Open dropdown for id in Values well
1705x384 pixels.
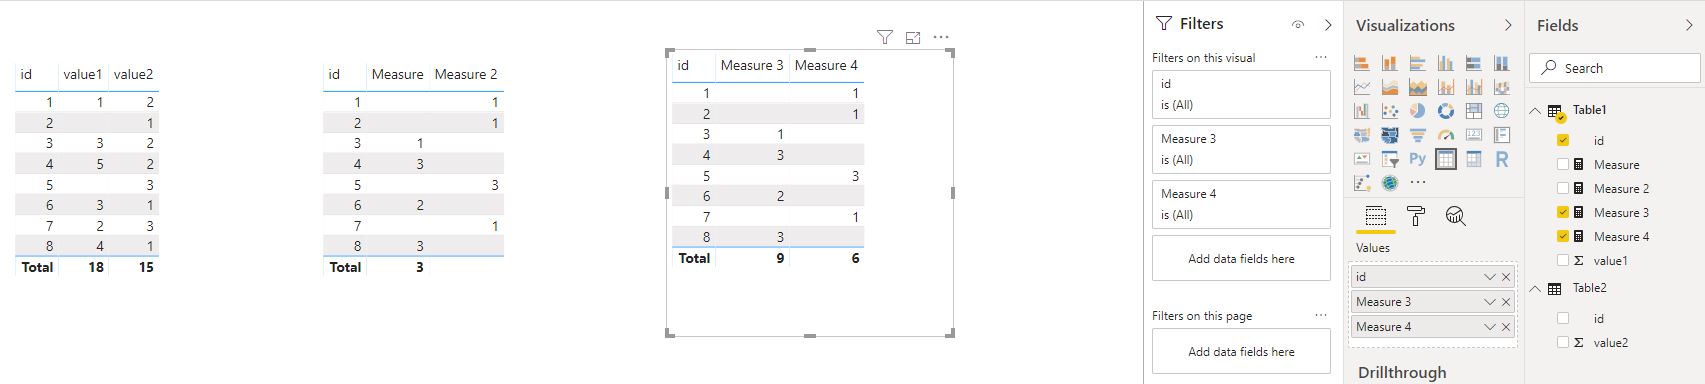coord(1490,277)
